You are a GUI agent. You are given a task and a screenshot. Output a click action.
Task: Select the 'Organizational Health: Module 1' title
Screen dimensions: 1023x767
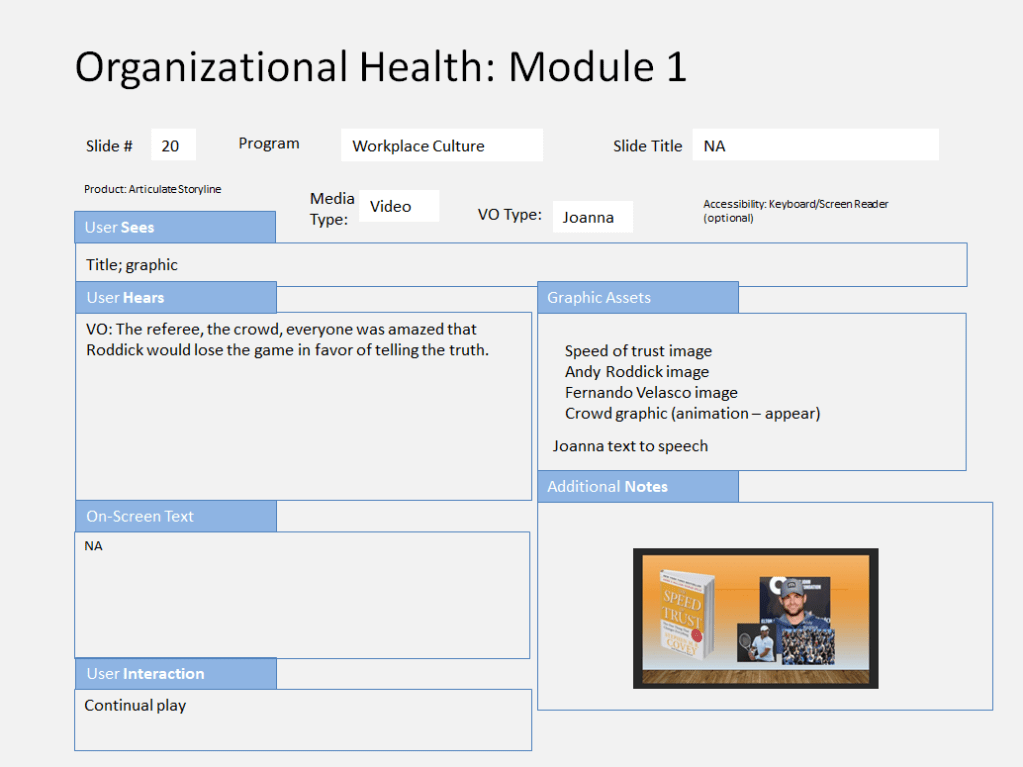click(381, 67)
